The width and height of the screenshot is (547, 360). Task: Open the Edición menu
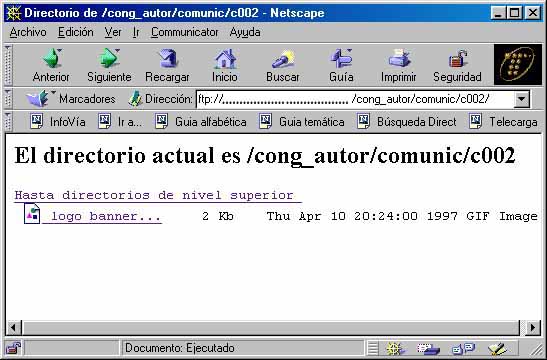(x=76, y=32)
